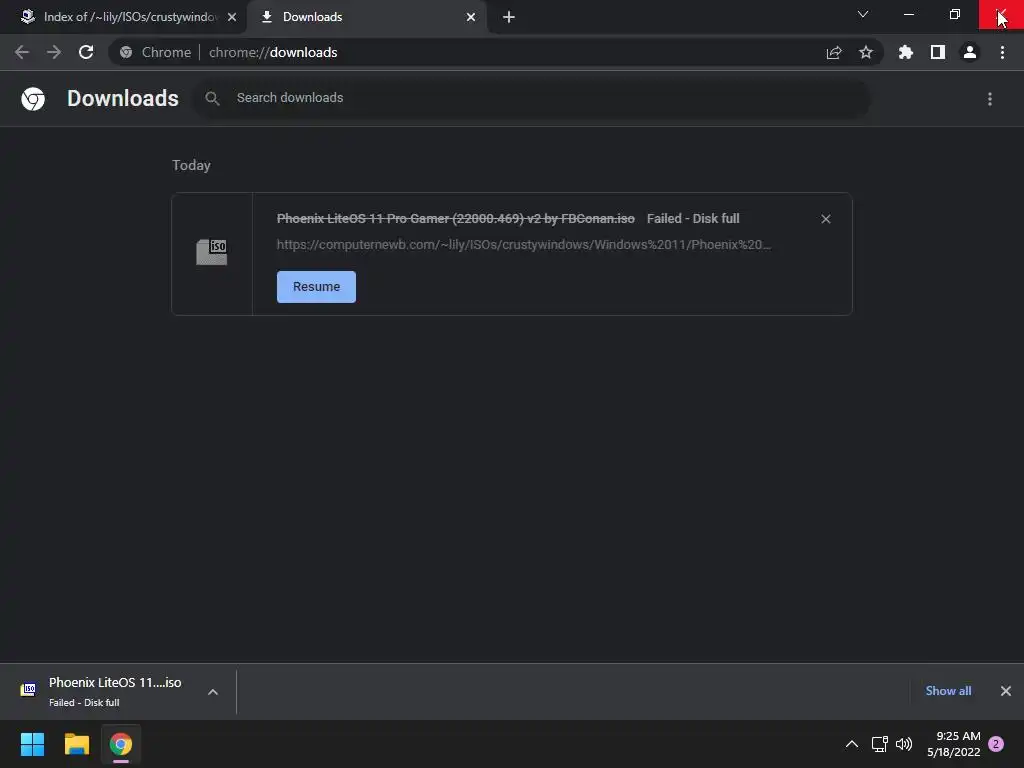Focus the Search downloads field
Screen dimensions: 1024x768
532,98
